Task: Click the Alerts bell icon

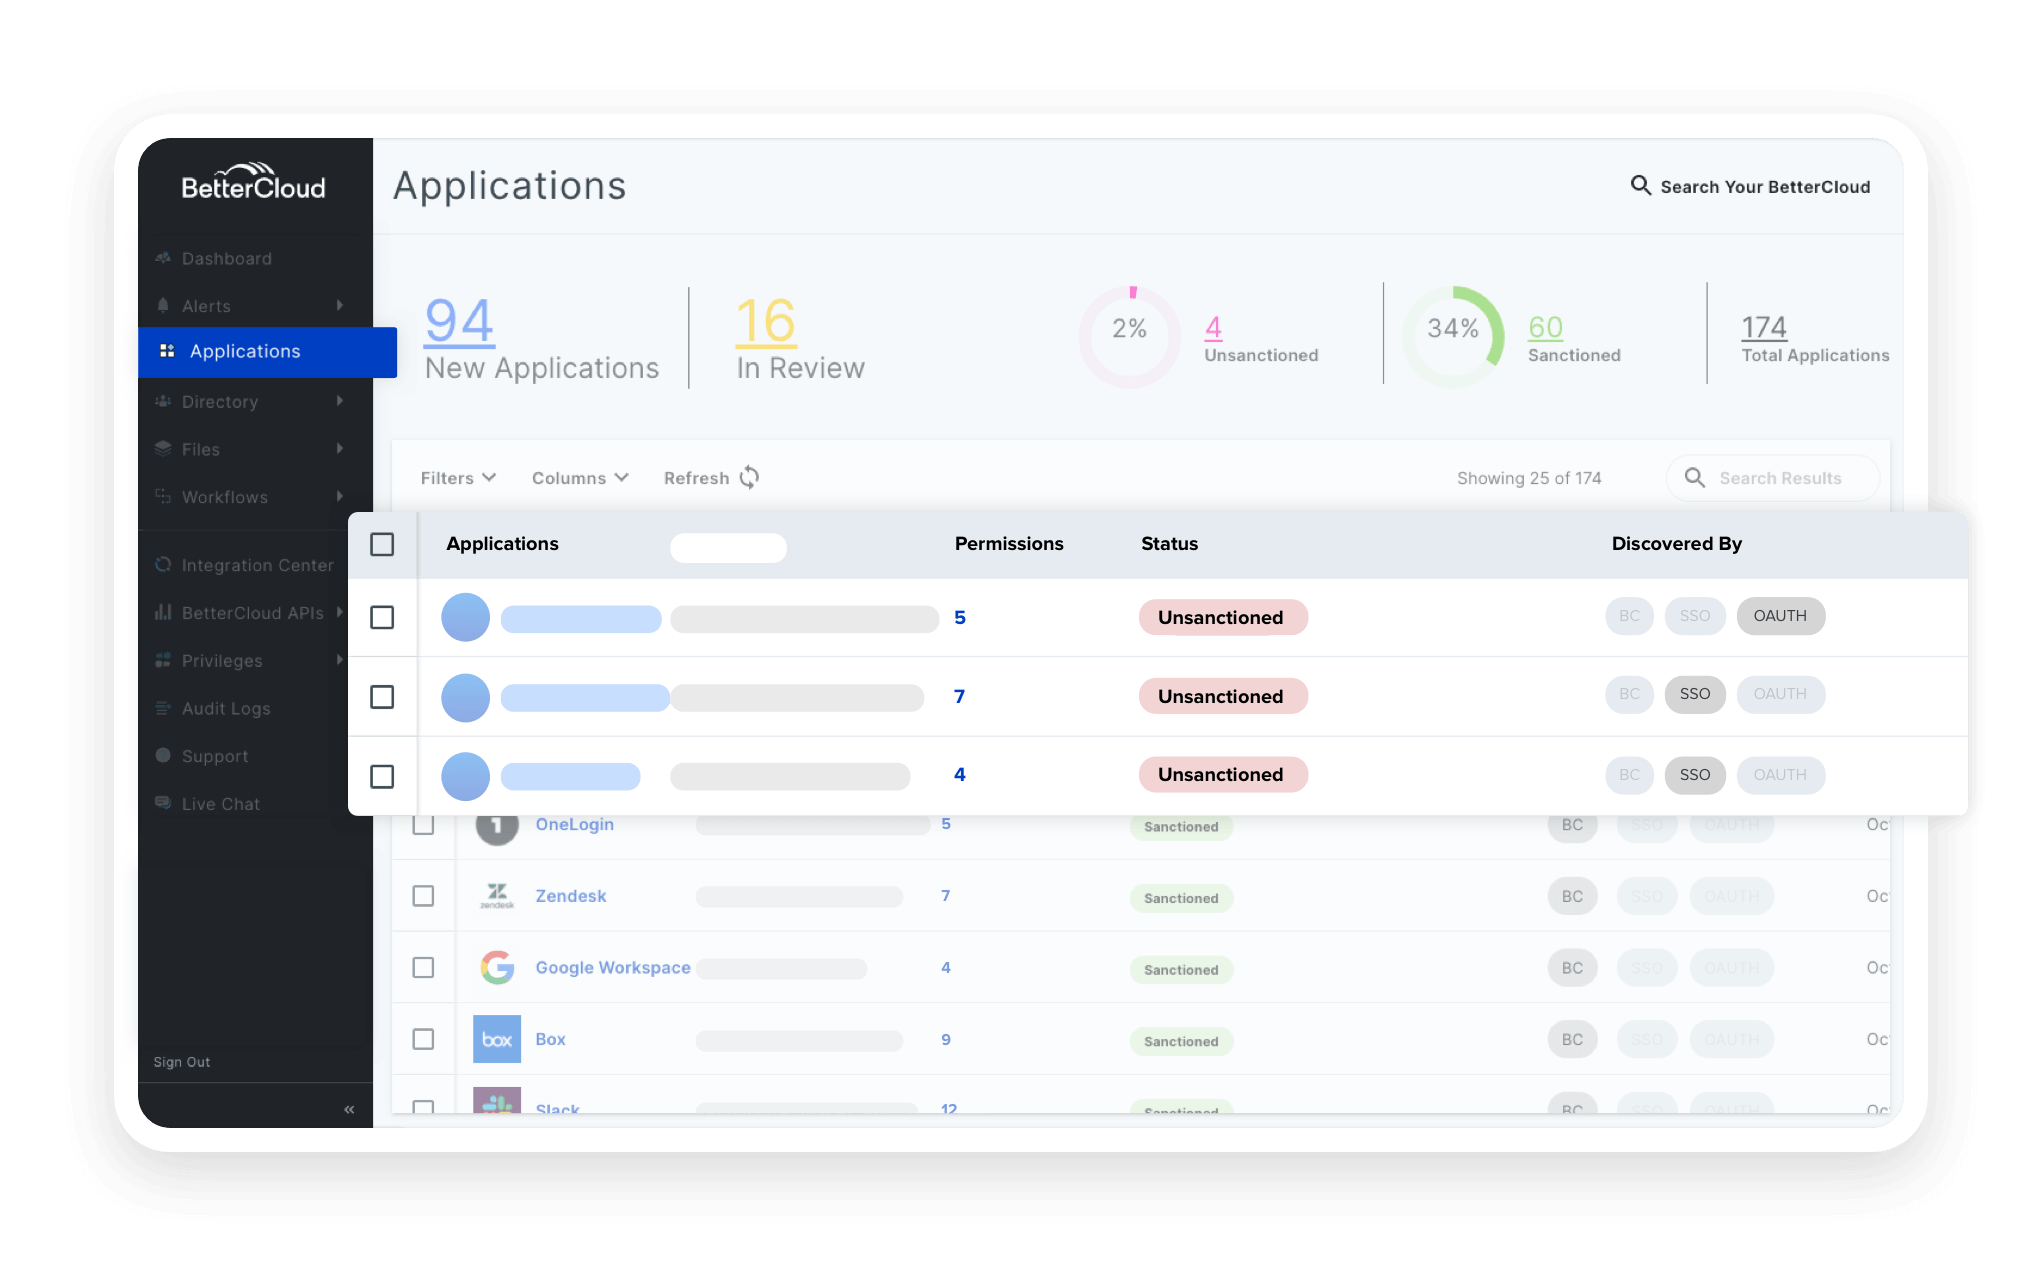Action: (x=163, y=306)
